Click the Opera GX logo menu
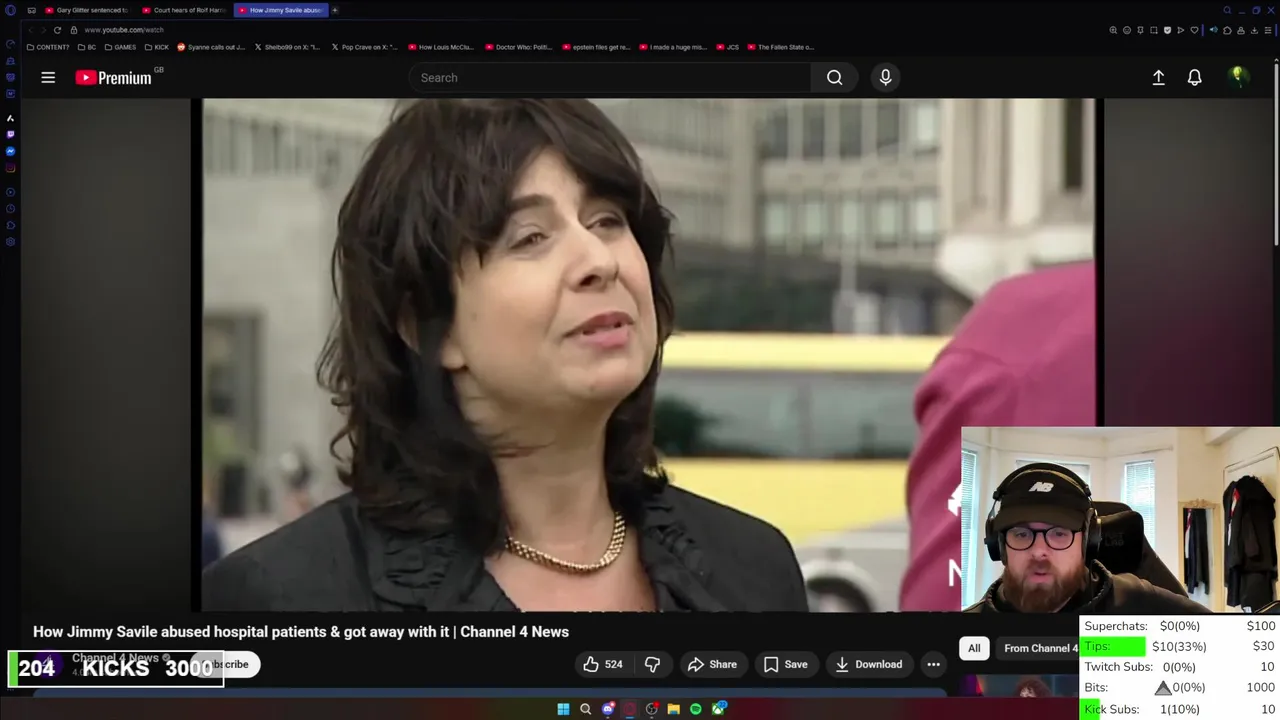 click(x=10, y=10)
